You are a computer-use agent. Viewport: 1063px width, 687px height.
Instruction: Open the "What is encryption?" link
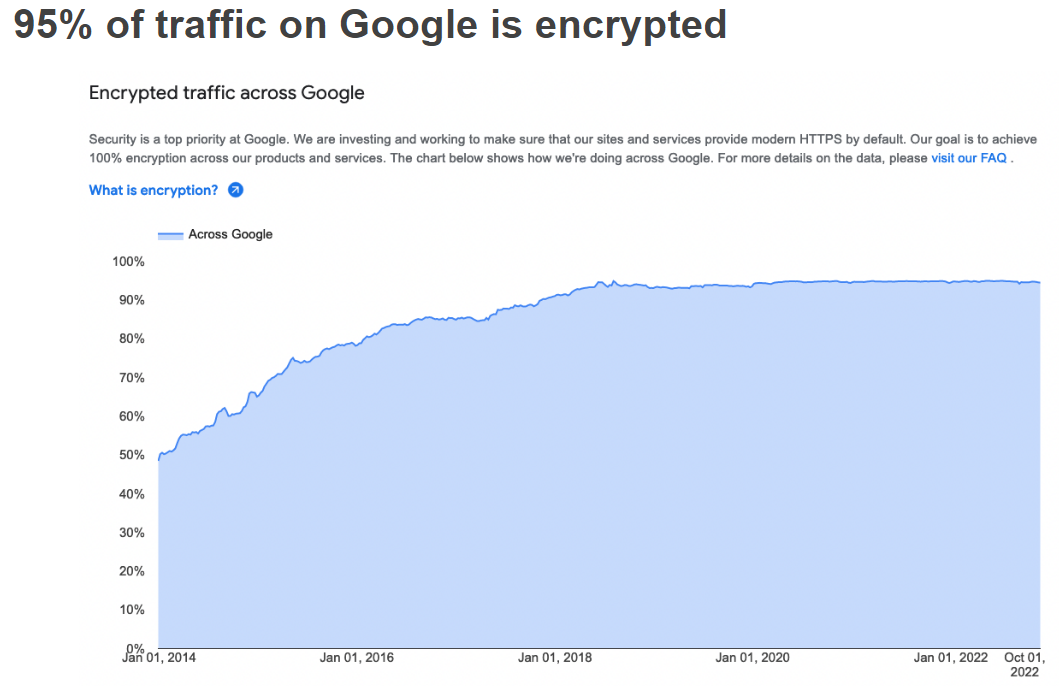point(153,190)
